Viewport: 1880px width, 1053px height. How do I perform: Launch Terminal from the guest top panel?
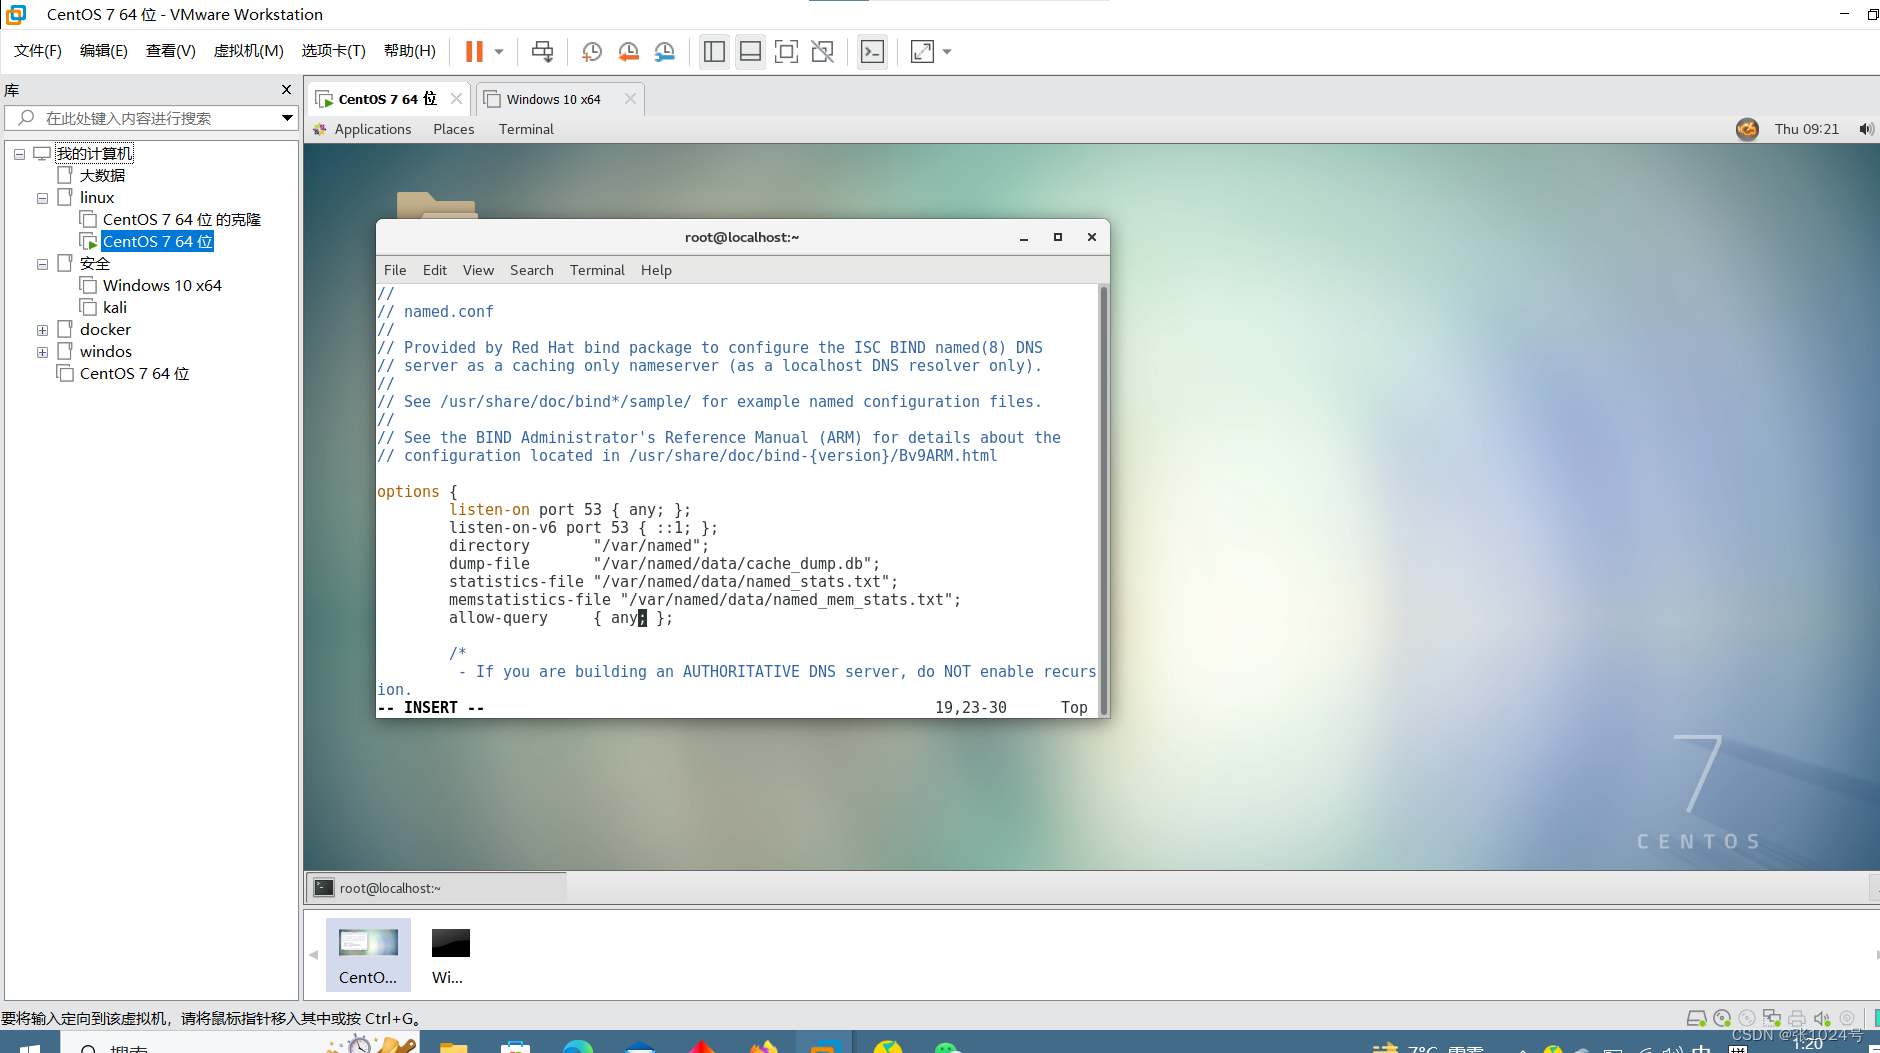(x=525, y=129)
